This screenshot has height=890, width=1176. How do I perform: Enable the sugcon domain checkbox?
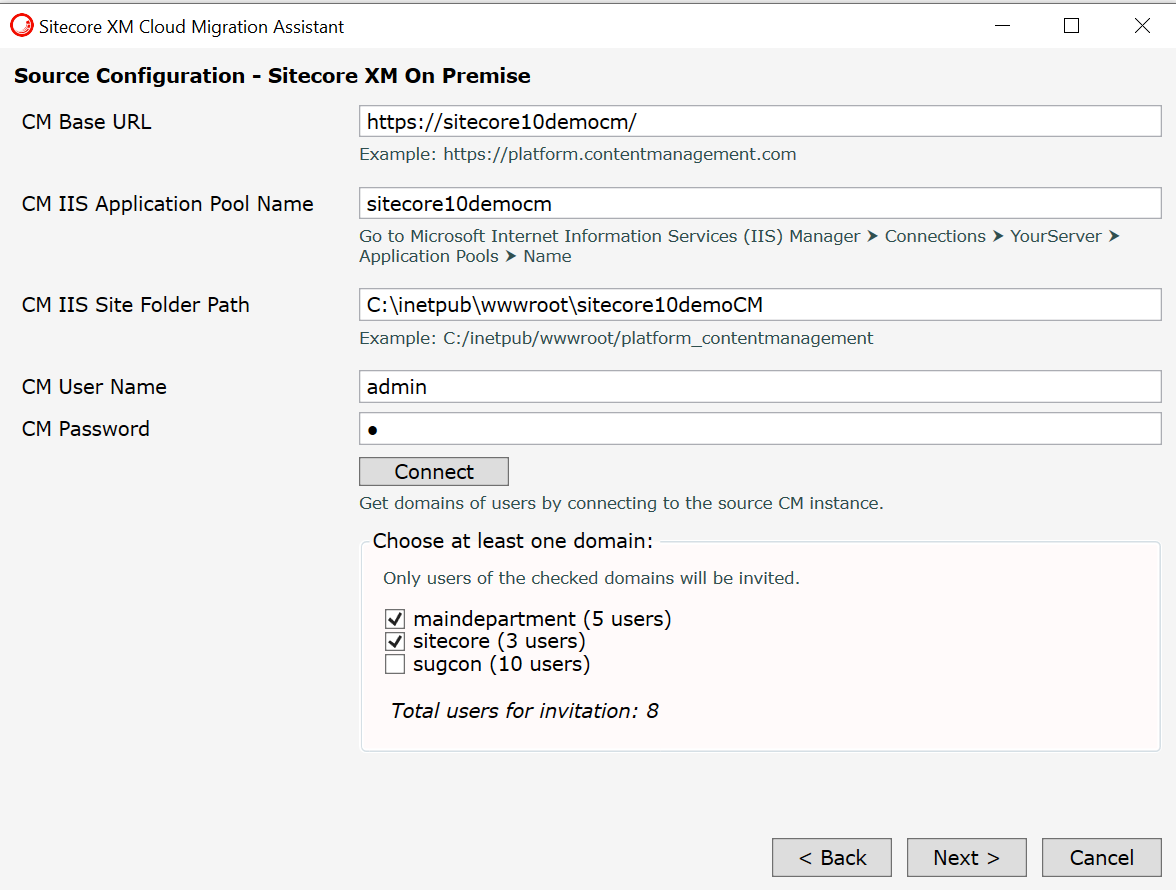[x=395, y=664]
